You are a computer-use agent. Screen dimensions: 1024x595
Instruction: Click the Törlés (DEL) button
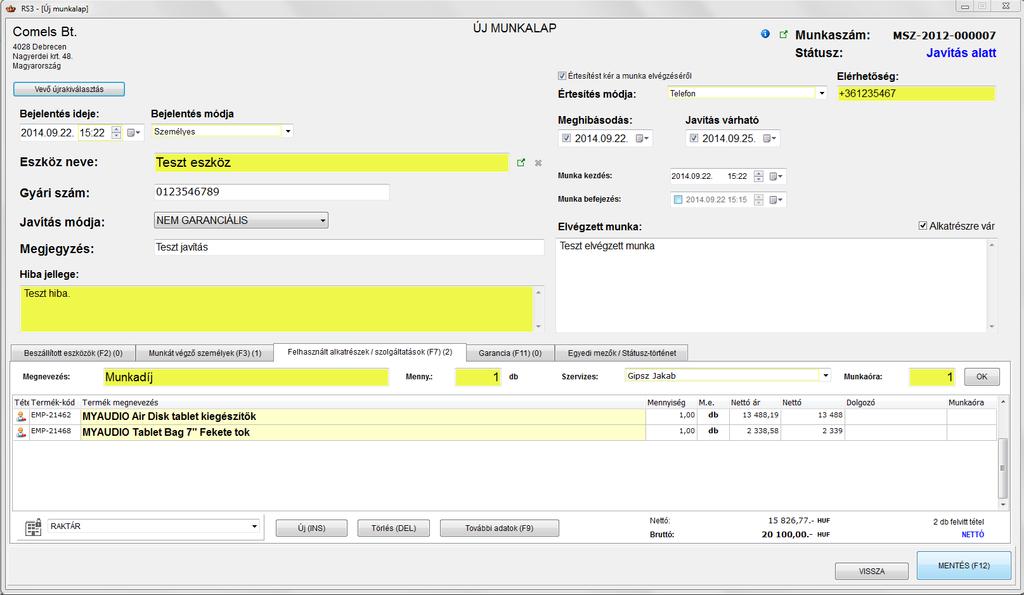[394, 528]
